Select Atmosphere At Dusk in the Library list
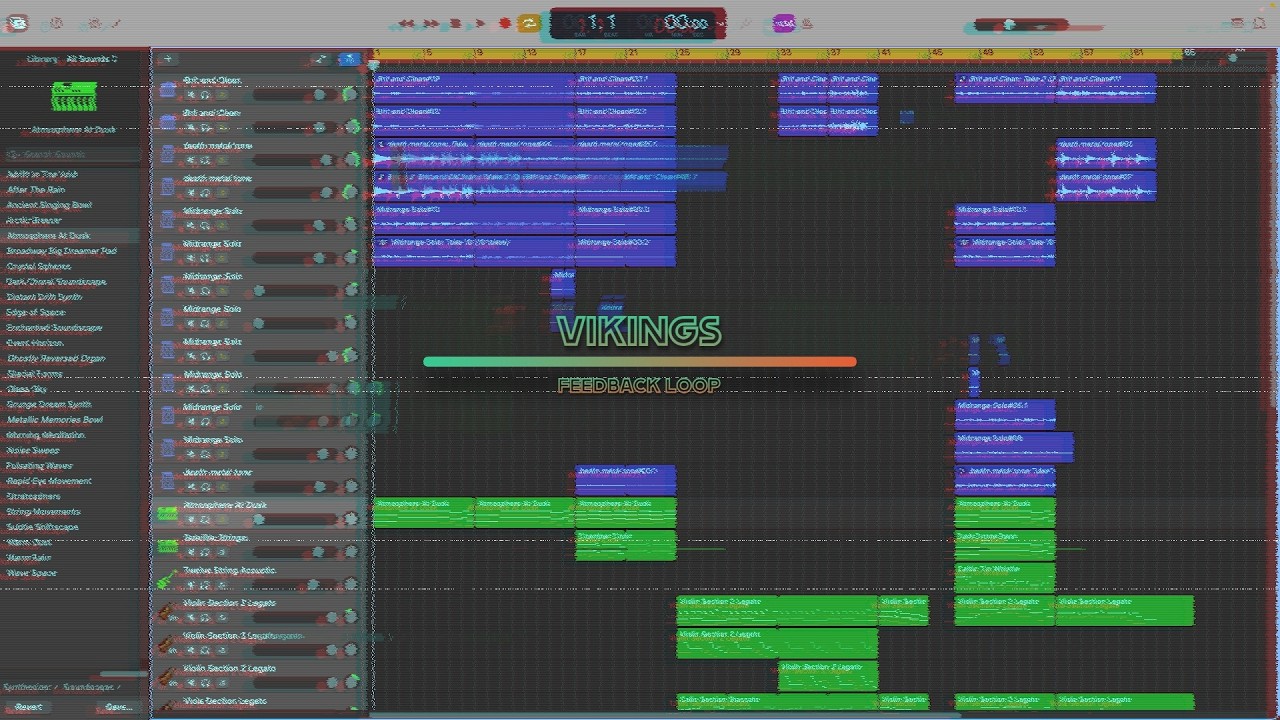1280x720 pixels. (48, 236)
